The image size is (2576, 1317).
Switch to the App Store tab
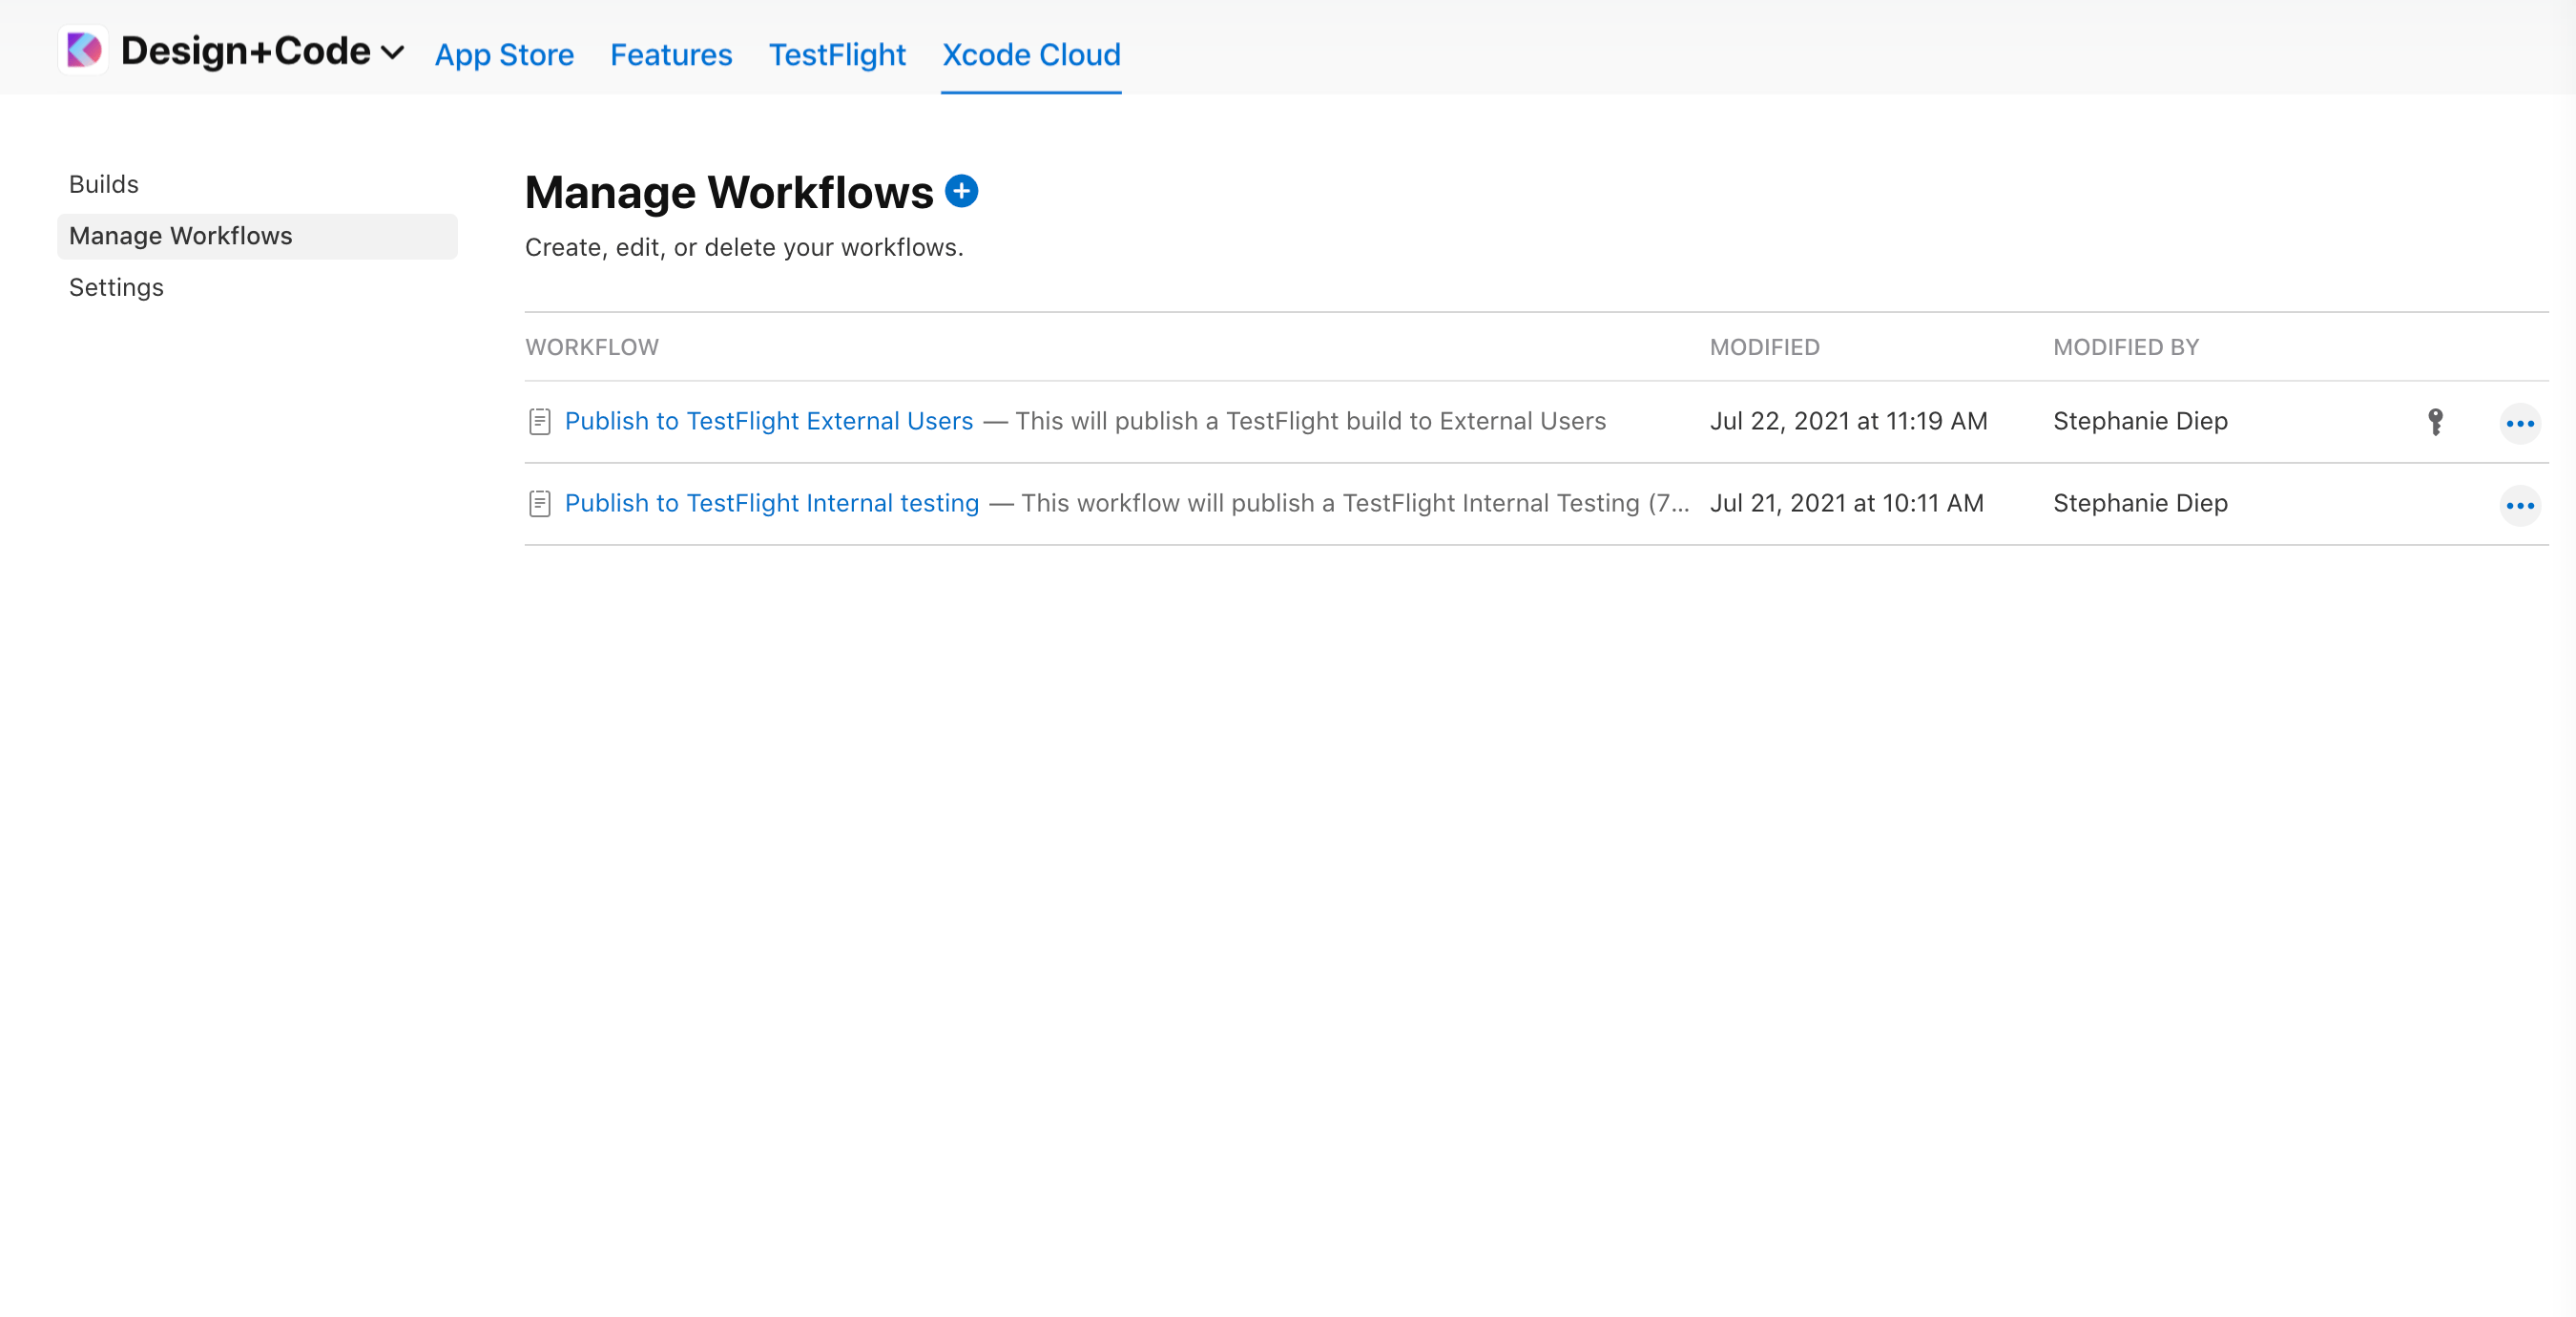pos(504,54)
